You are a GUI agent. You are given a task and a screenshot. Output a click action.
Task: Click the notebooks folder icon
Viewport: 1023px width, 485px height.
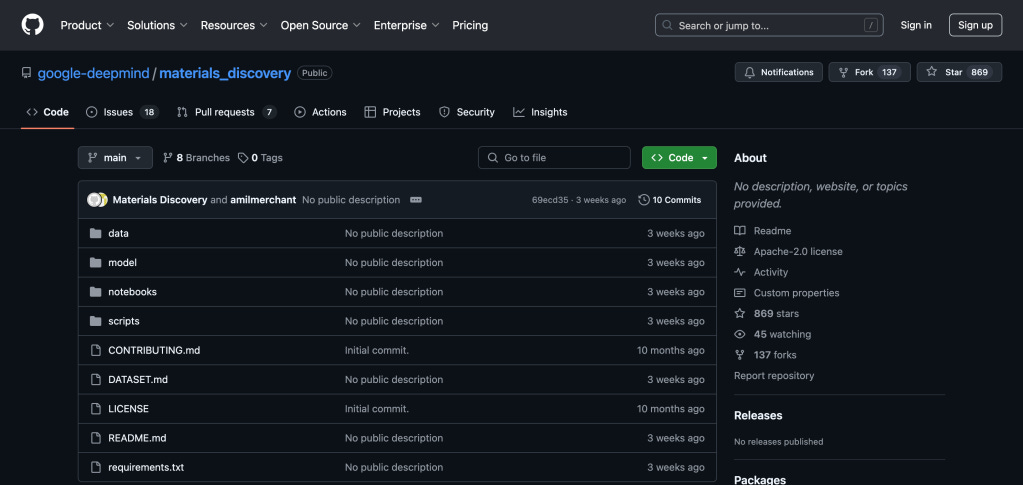point(96,292)
